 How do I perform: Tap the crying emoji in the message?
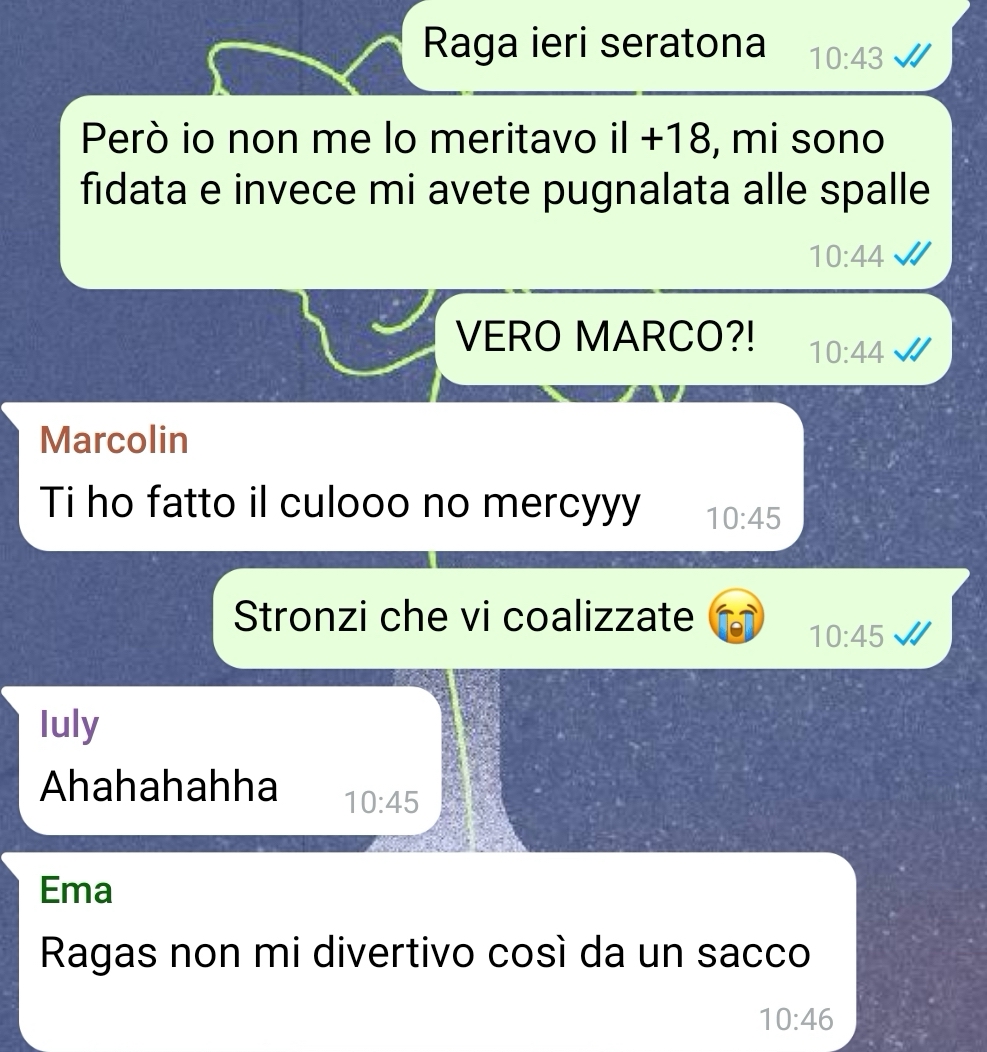click(x=737, y=616)
